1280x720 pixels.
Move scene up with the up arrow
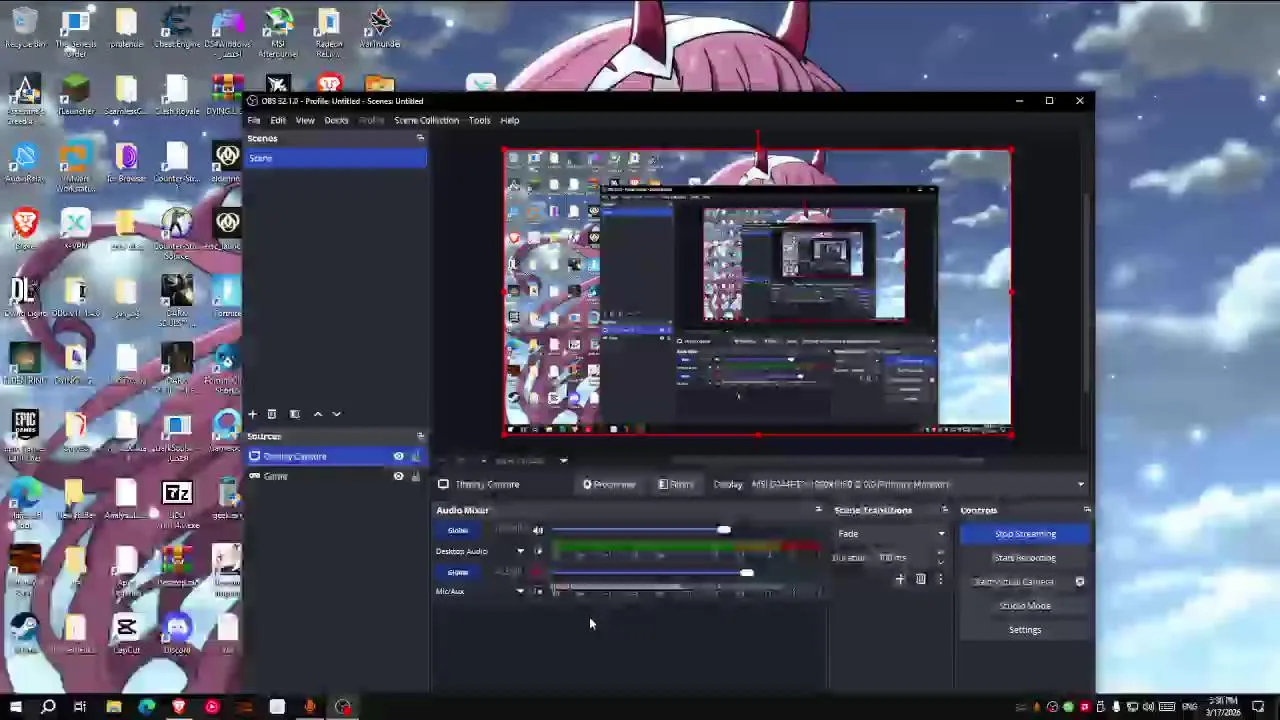pos(318,414)
